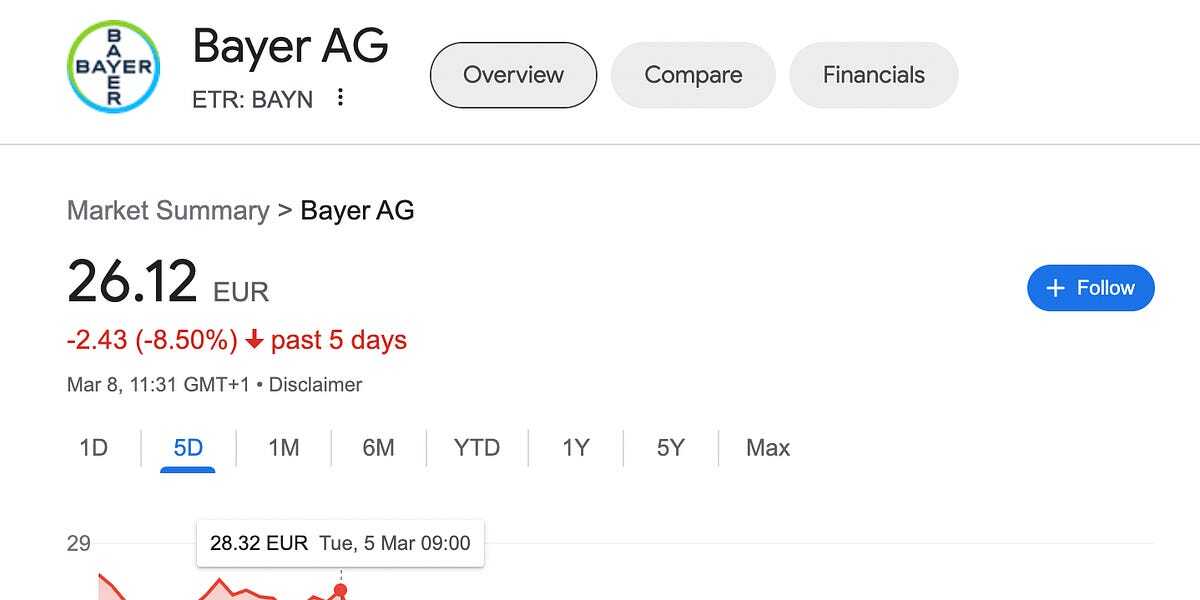This screenshot has width=1200, height=600.
Task: Show the 6M chart range
Action: (379, 448)
